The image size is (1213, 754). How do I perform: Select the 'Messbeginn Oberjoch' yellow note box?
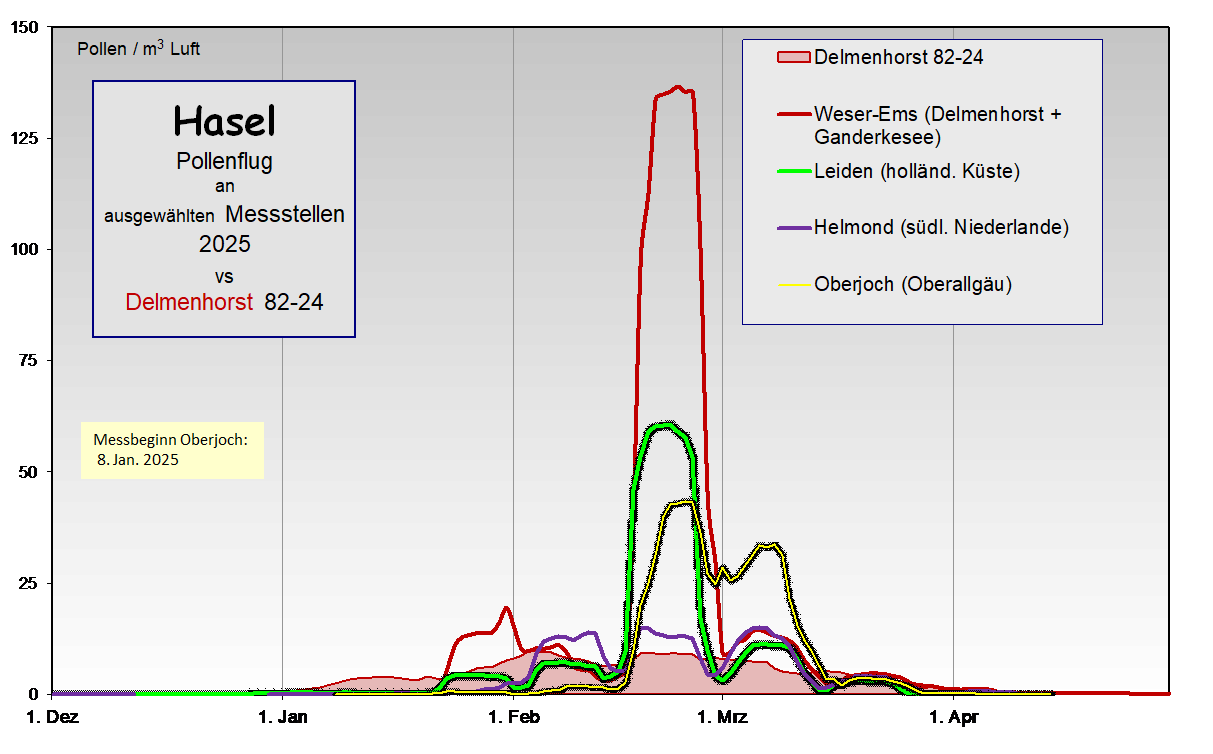172,450
